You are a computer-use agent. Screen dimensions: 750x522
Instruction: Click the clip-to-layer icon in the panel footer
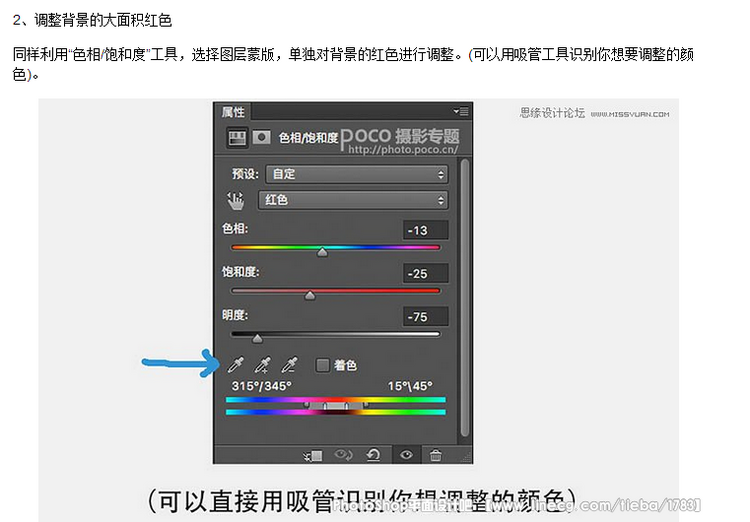coord(313,455)
